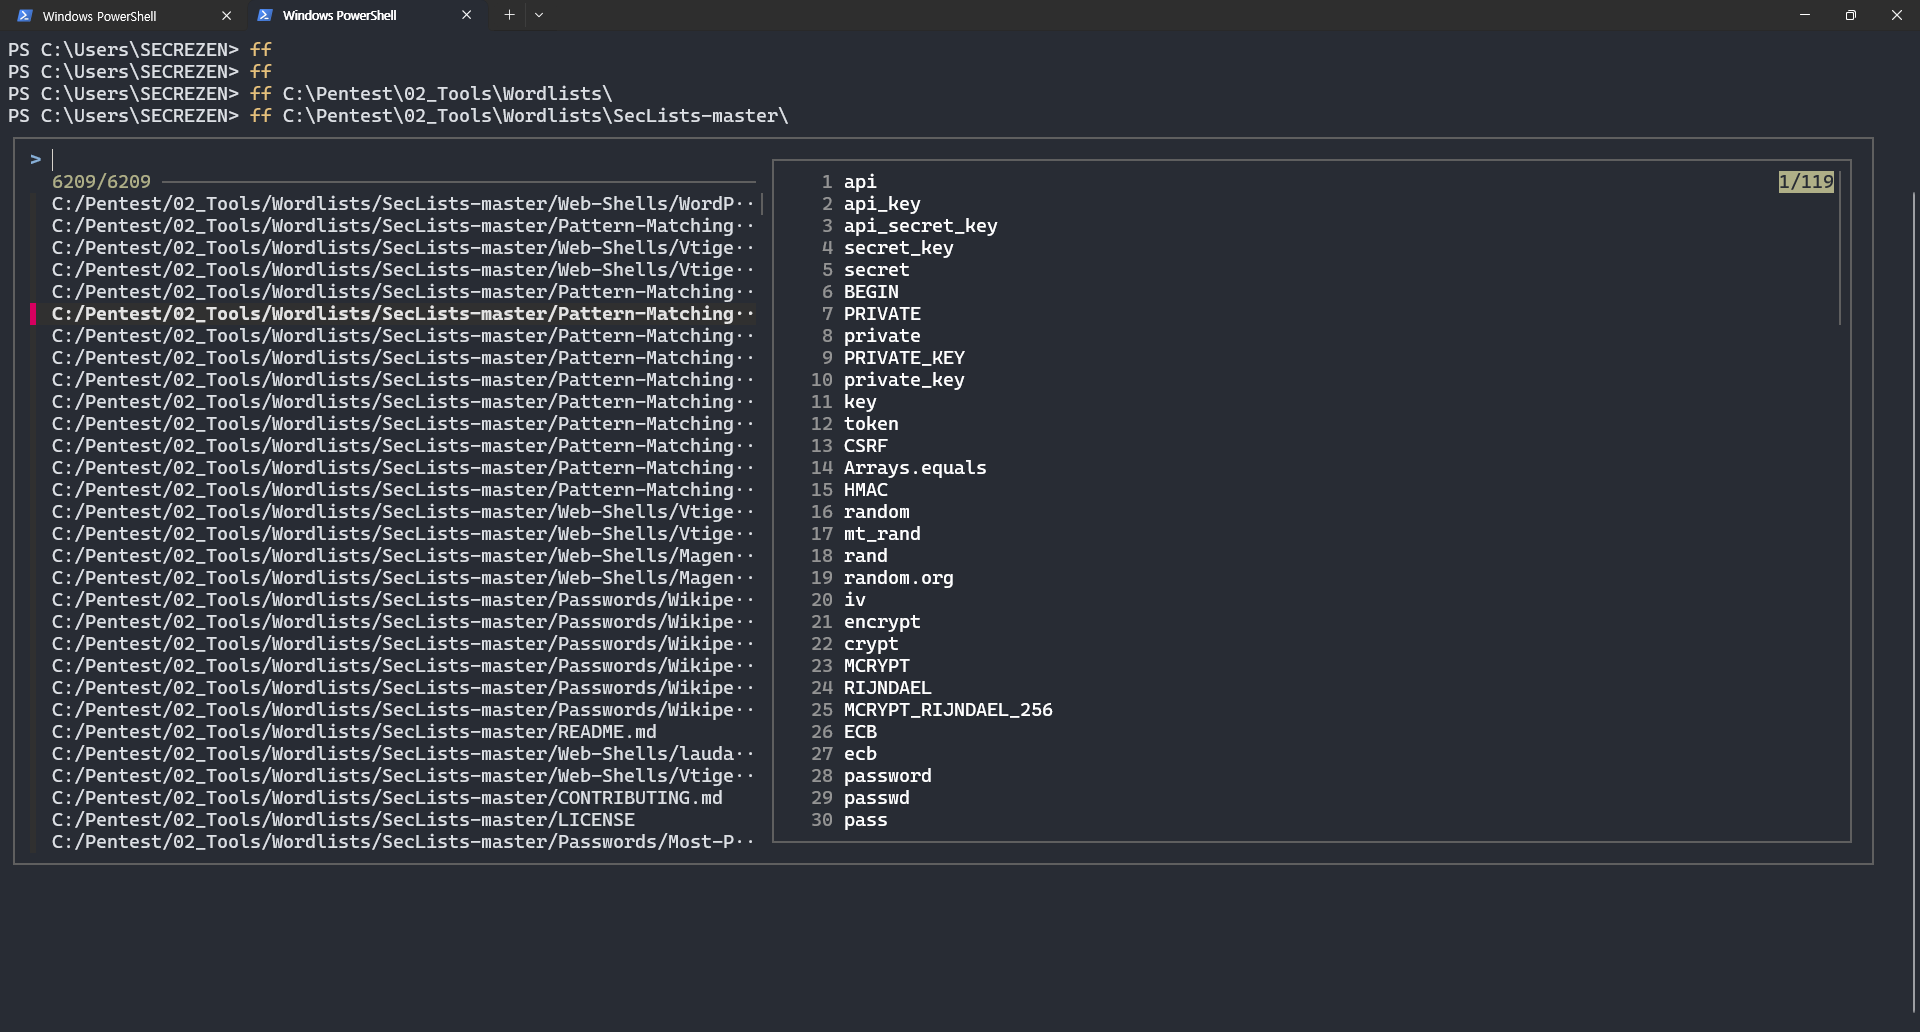Click the 6209/6209 match counter
The height and width of the screenshot is (1032, 1920).
click(x=101, y=182)
